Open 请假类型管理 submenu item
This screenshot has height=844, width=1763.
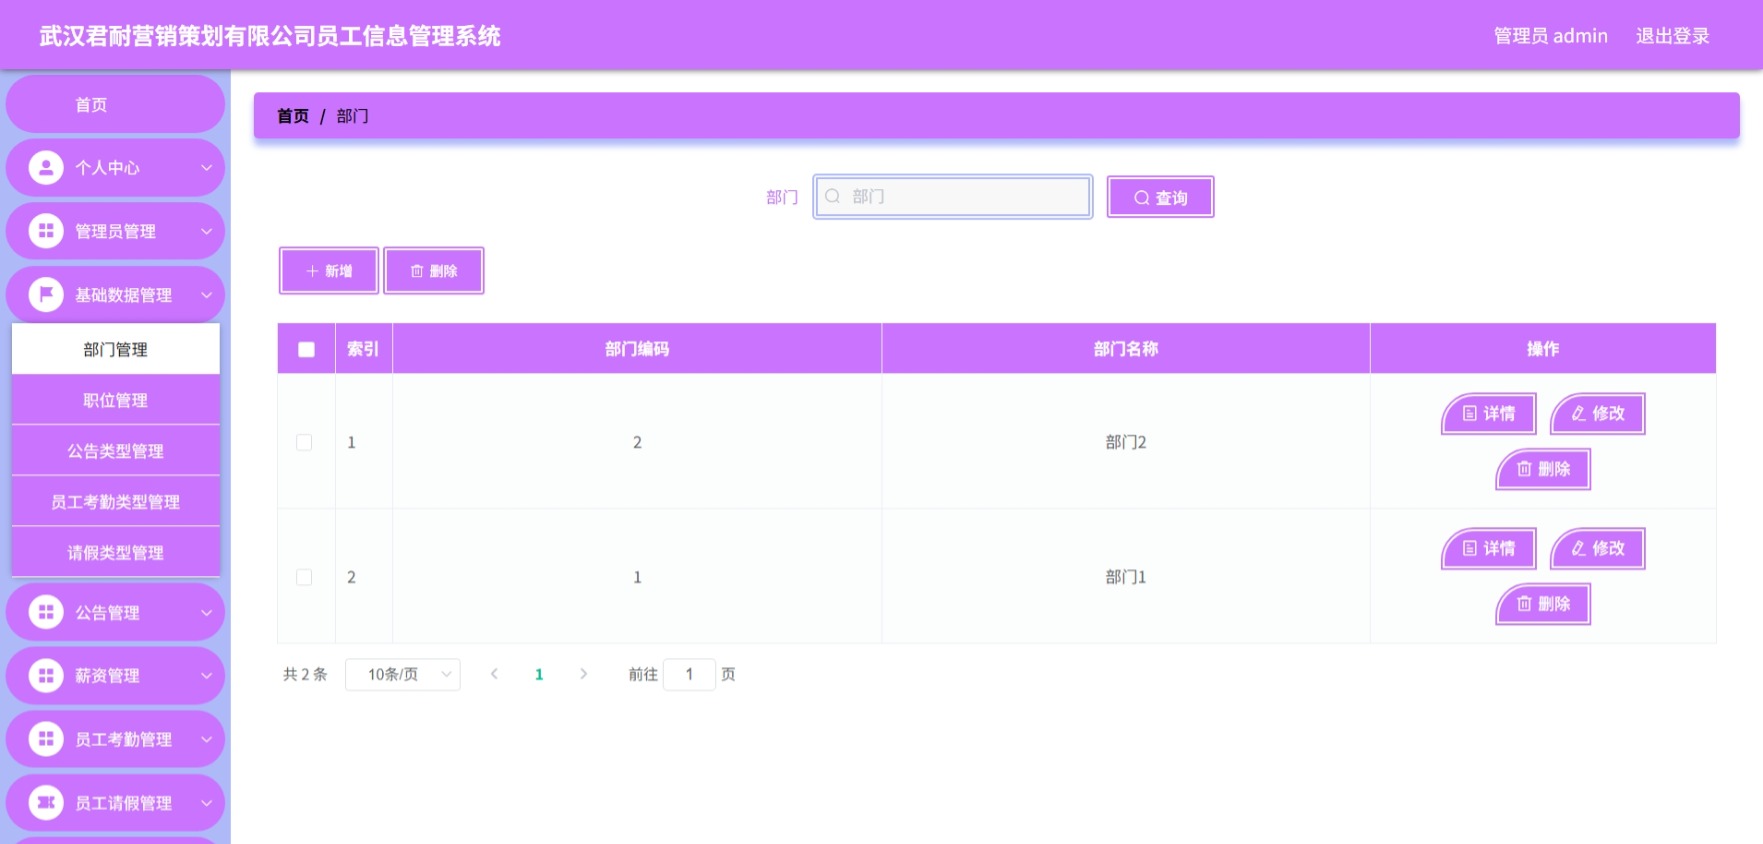(x=115, y=552)
